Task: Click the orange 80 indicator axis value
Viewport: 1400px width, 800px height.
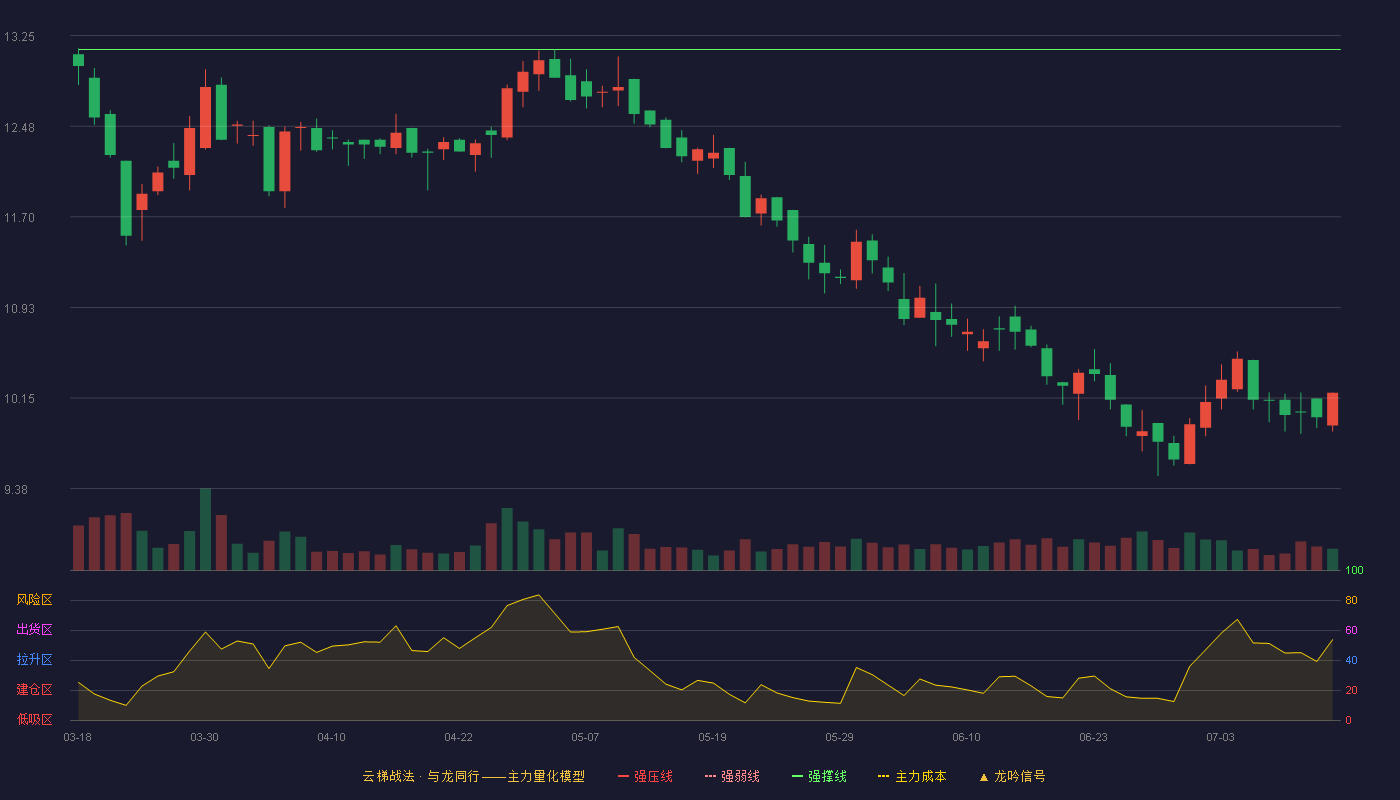Action: [1351, 600]
